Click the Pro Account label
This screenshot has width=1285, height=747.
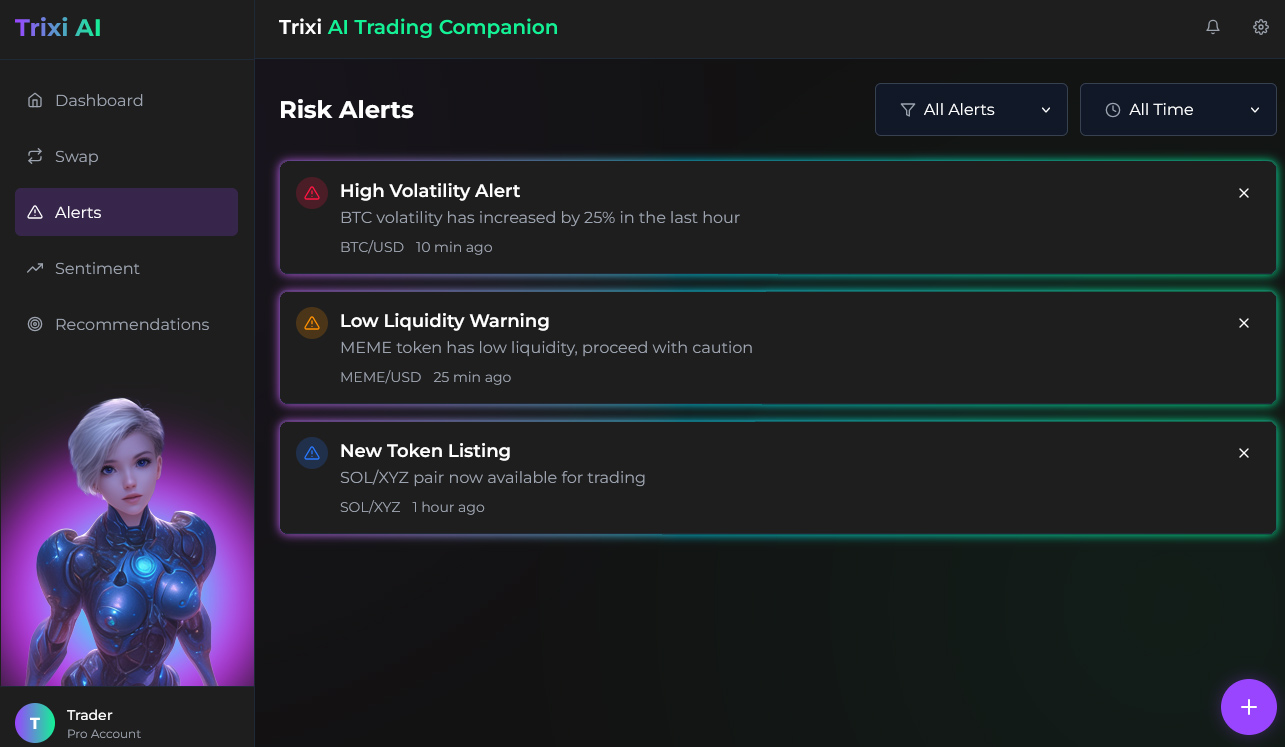pyautogui.click(x=104, y=734)
